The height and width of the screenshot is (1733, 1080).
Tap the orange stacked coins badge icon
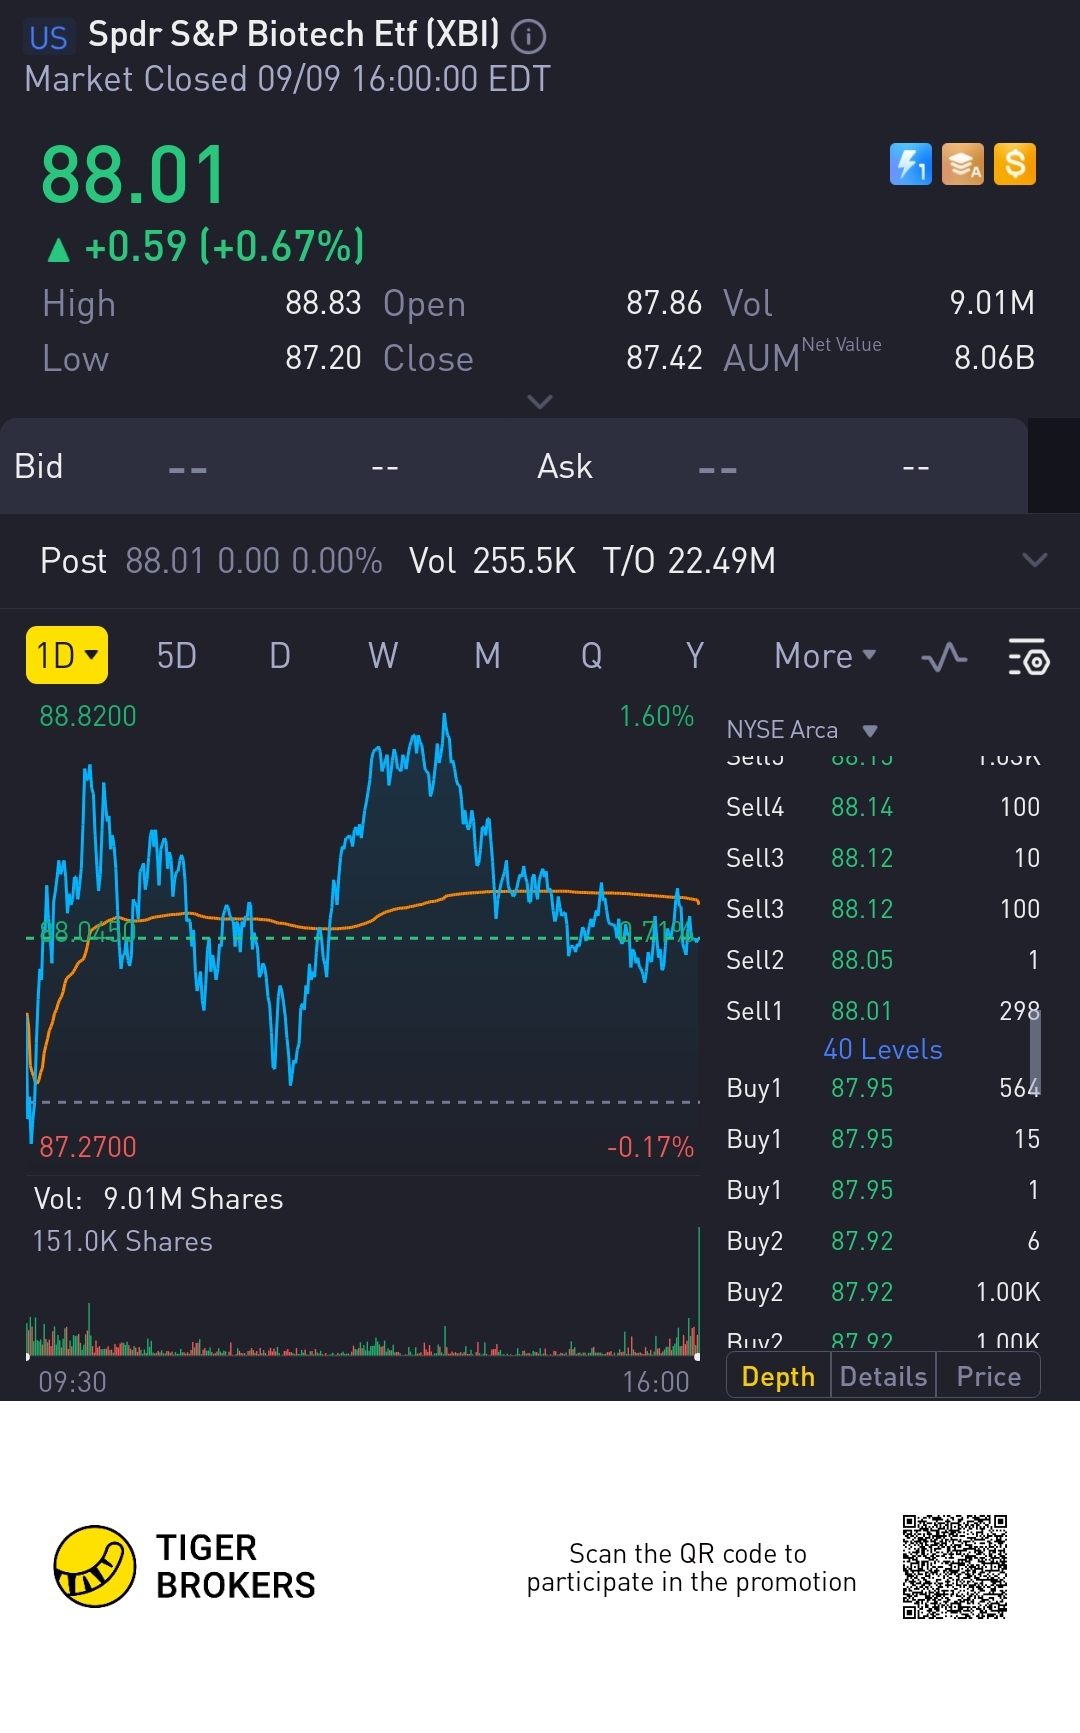click(x=963, y=164)
